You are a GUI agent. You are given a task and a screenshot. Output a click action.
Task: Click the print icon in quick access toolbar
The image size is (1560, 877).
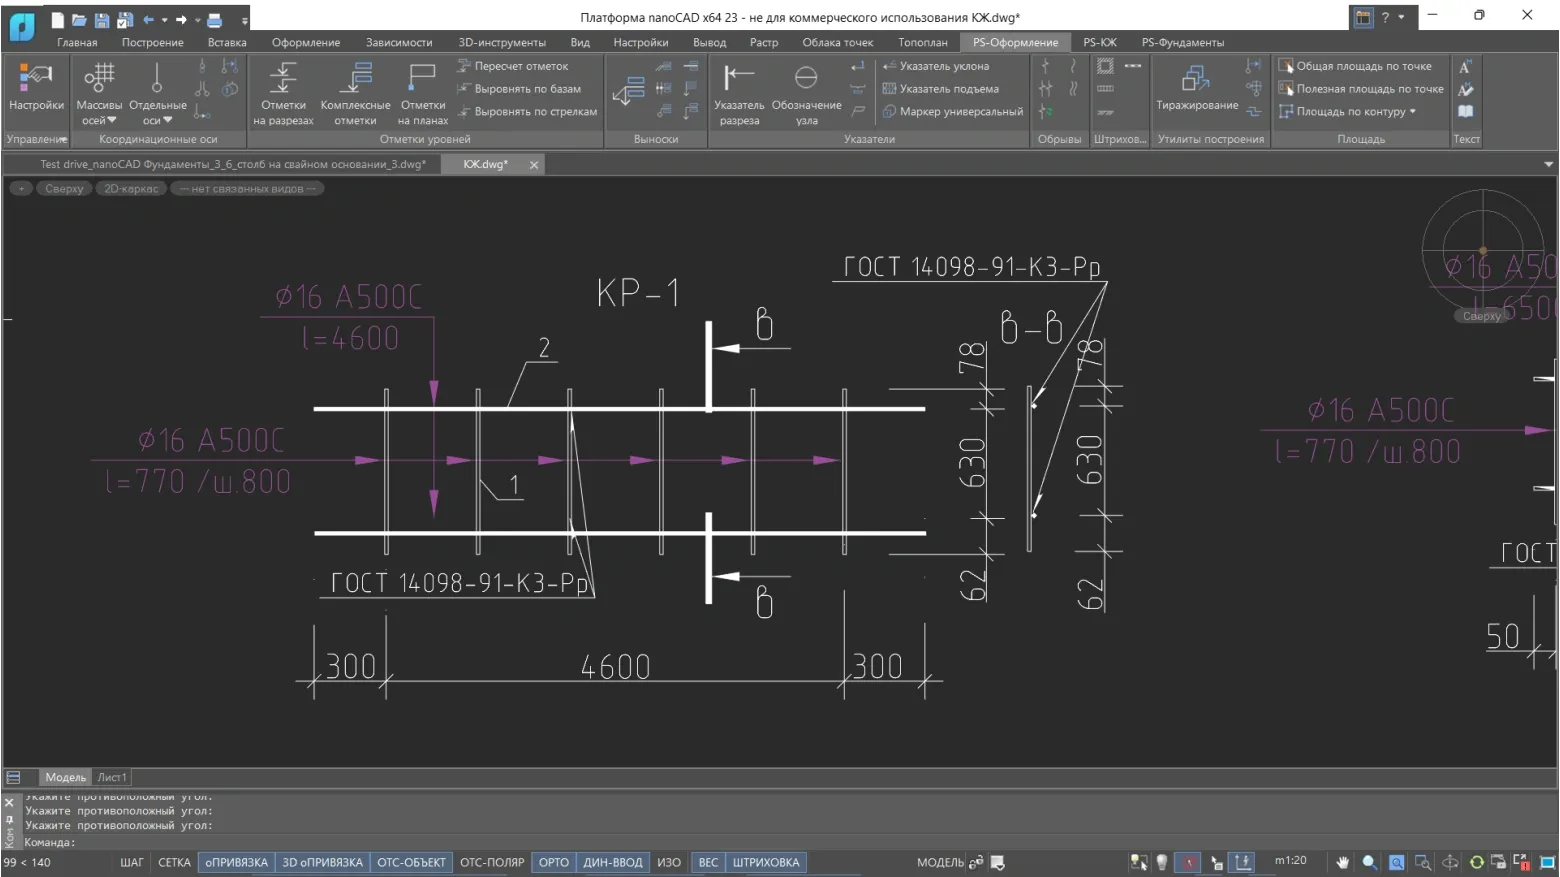click(x=214, y=20)
